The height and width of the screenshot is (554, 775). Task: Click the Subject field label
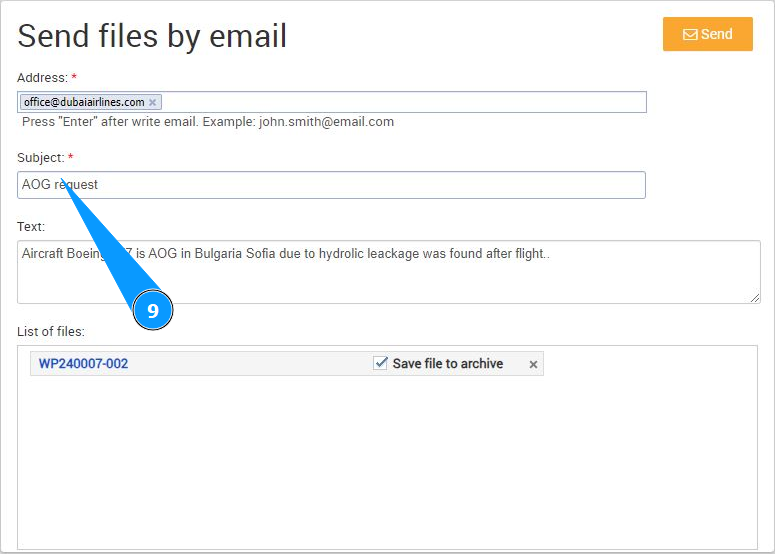point(40,158)
